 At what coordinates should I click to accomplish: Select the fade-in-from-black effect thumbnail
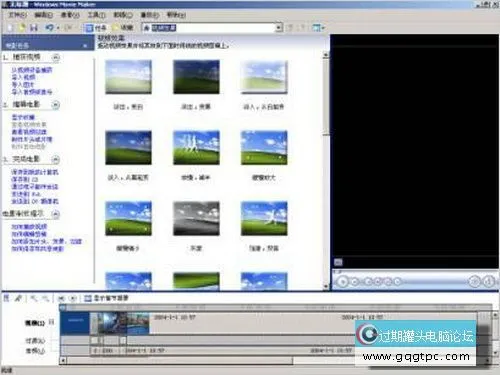coord(128,148)
